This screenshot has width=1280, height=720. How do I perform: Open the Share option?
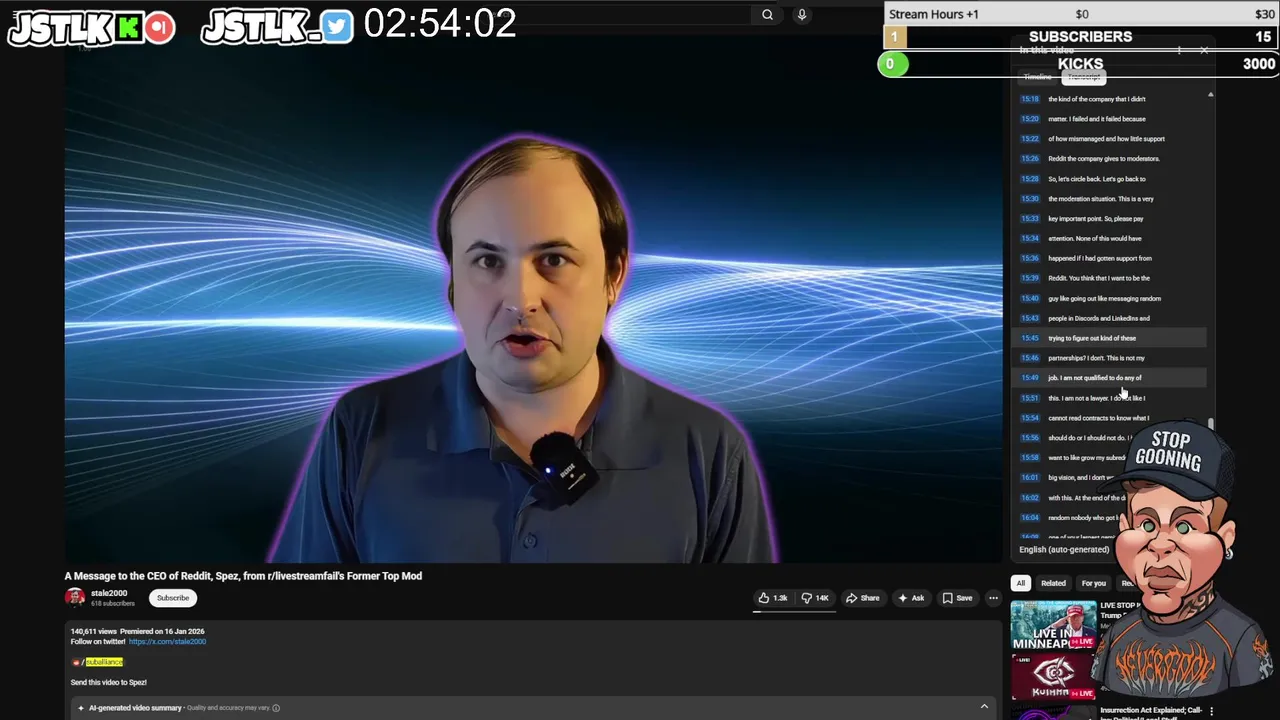click(862, 598)
